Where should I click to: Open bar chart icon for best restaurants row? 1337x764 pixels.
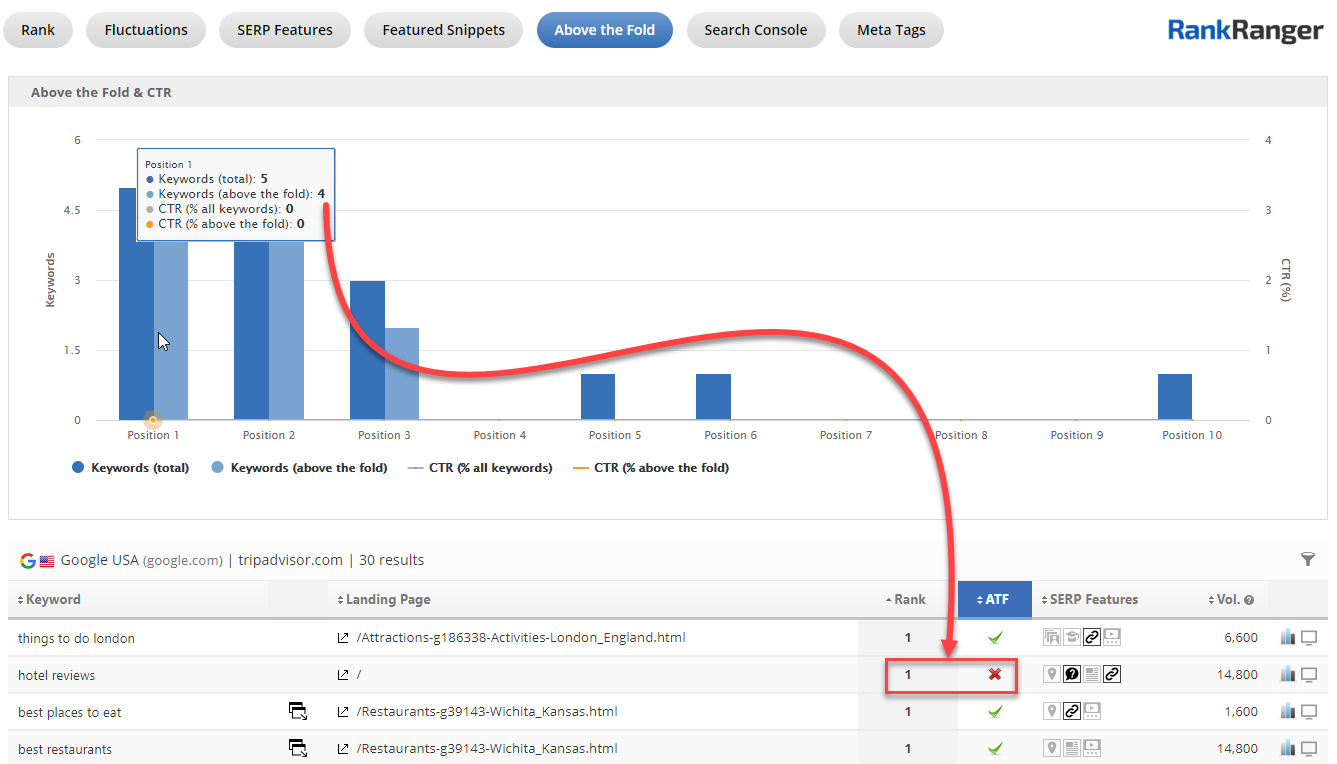1288,748
